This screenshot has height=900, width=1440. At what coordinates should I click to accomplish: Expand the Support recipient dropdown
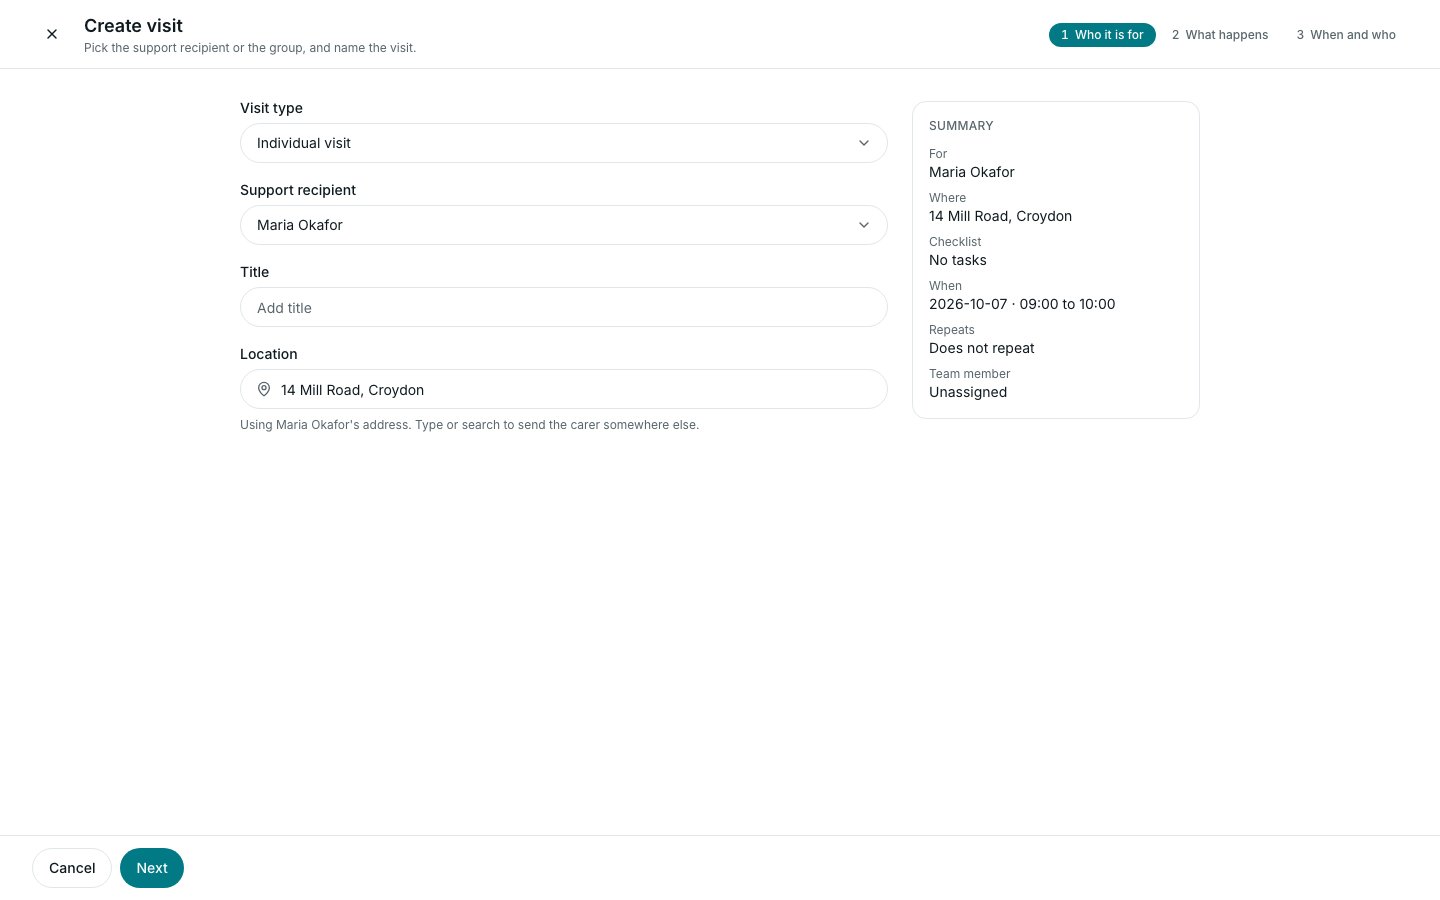(x=564, y=225)
